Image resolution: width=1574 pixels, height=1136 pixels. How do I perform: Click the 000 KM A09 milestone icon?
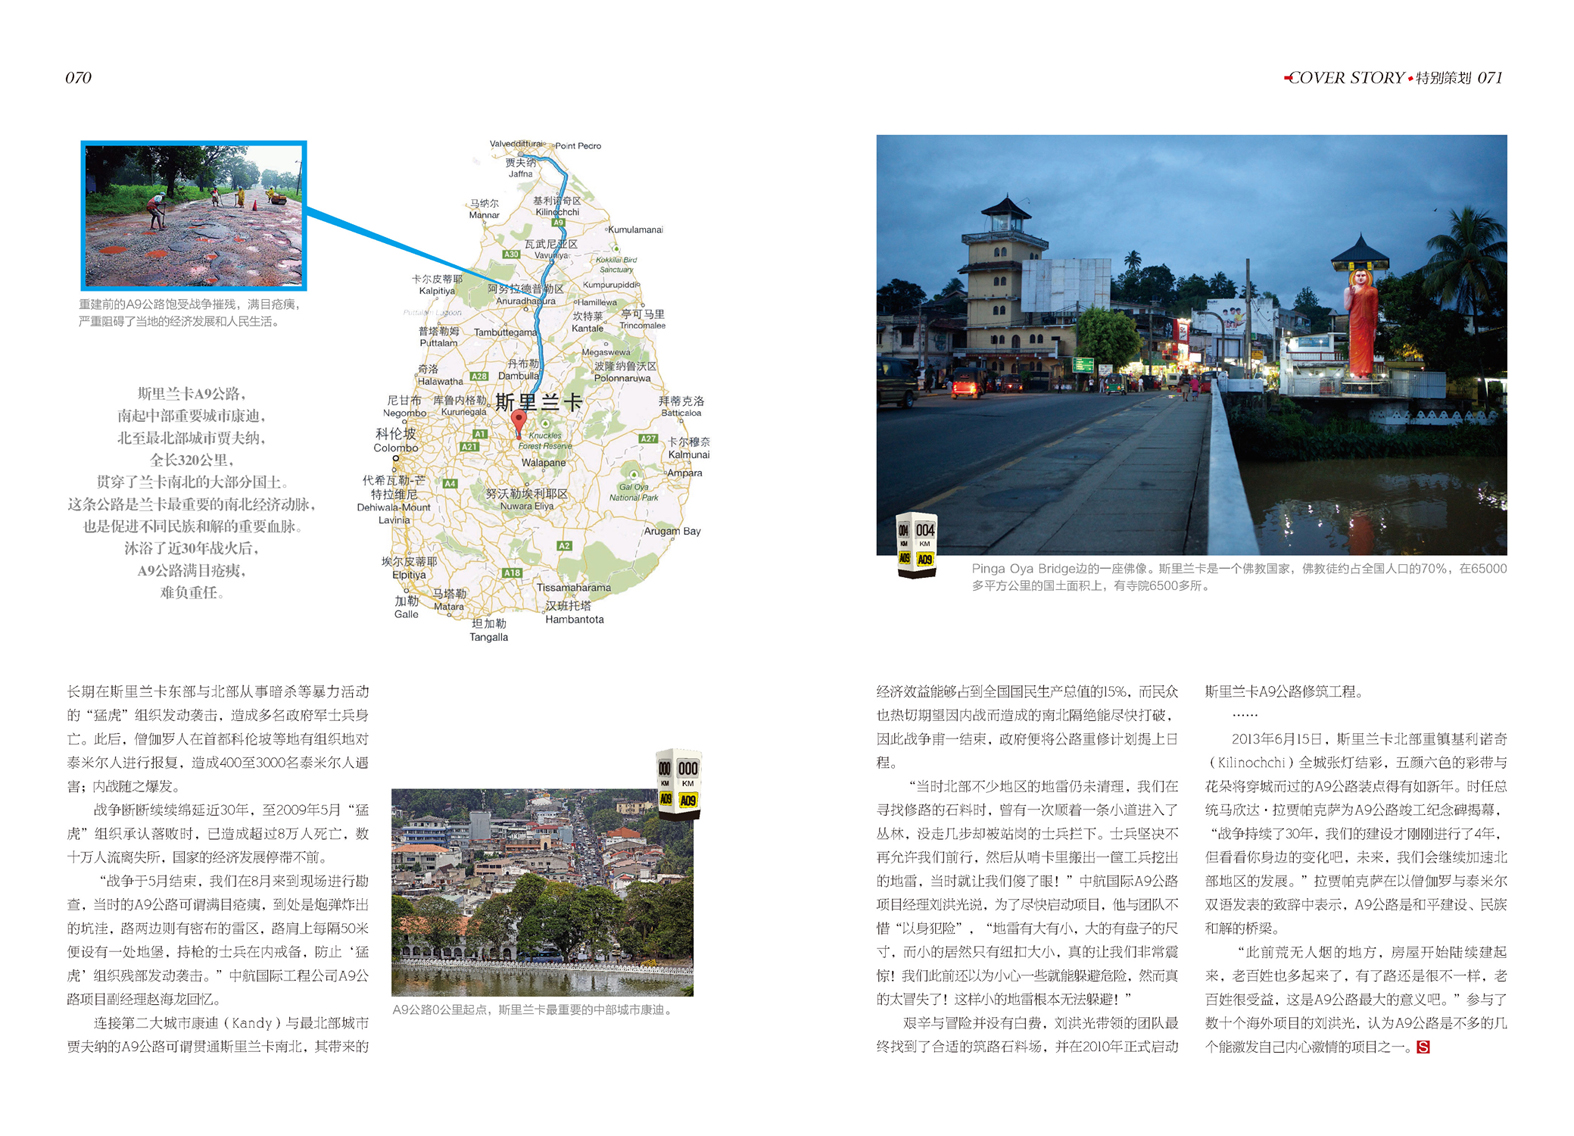pos(678,784)
